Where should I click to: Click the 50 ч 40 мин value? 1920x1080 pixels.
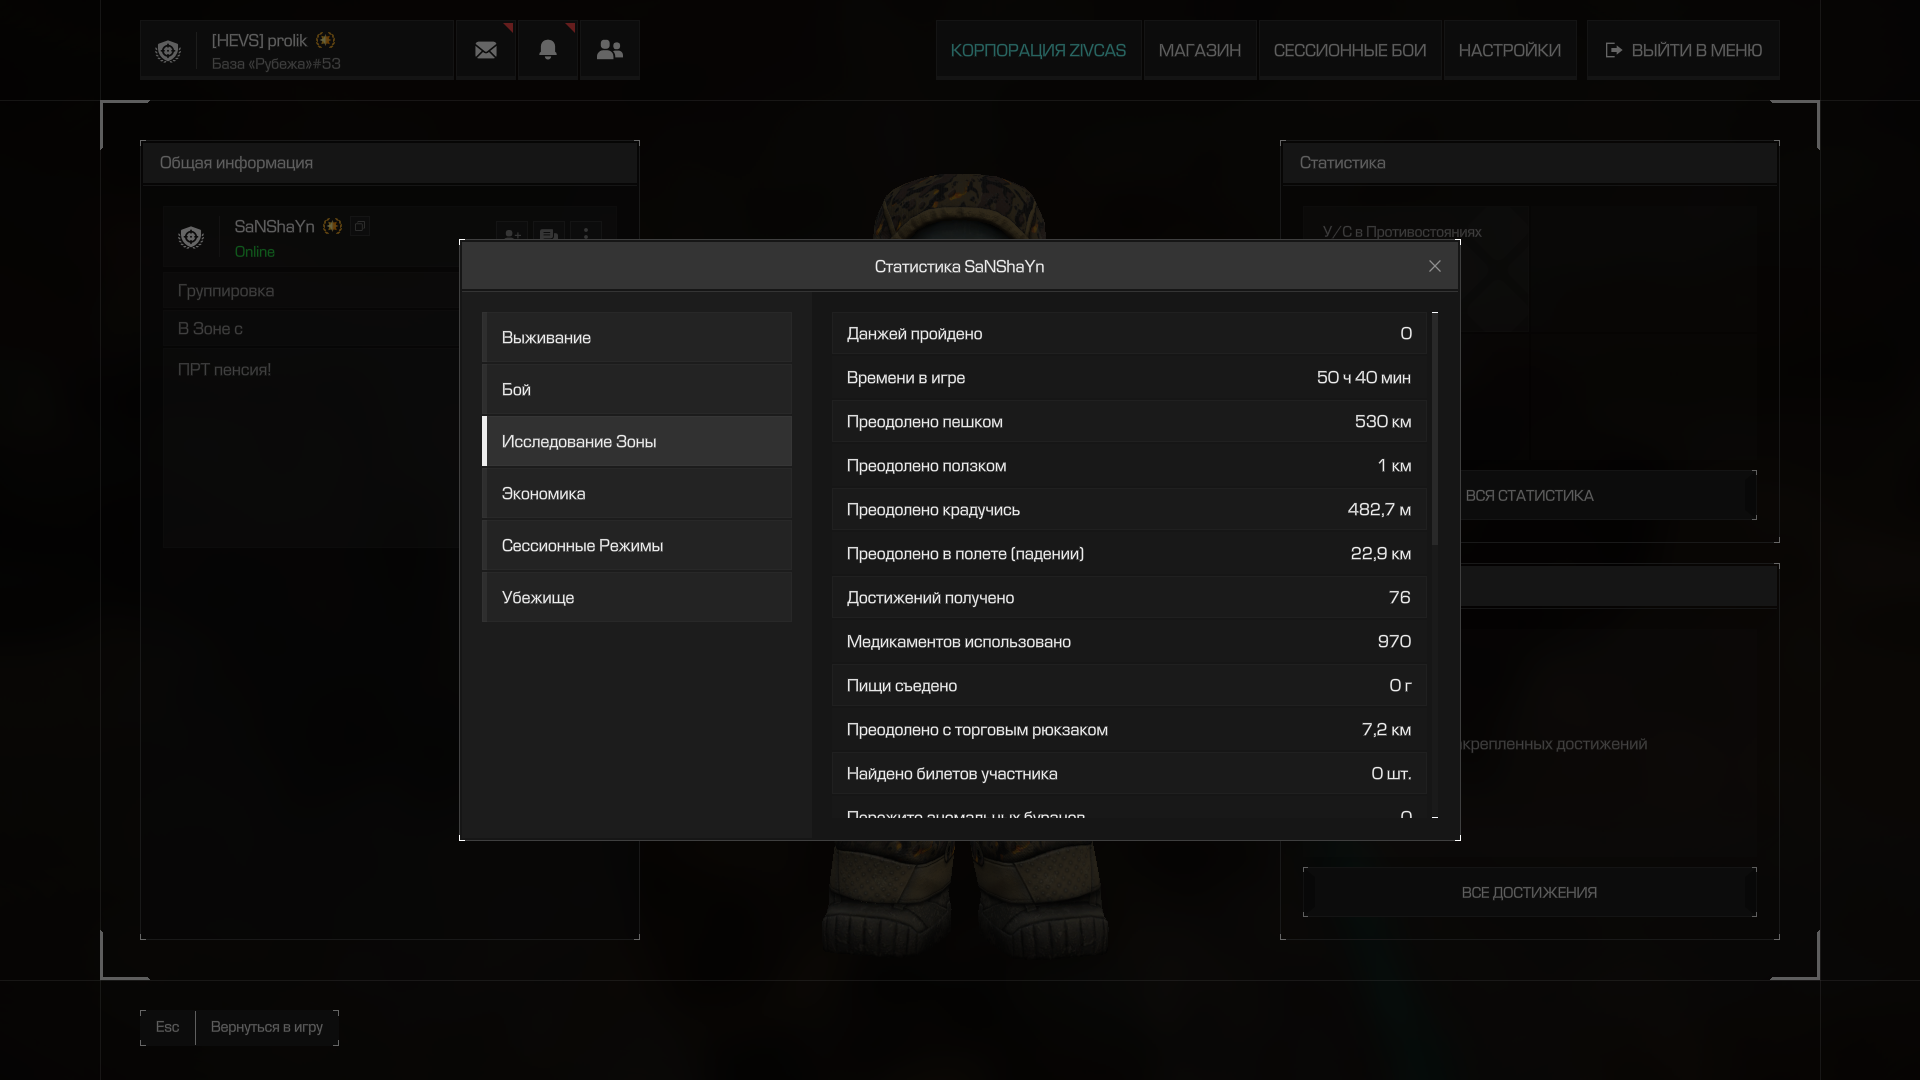click(1364, 378)
